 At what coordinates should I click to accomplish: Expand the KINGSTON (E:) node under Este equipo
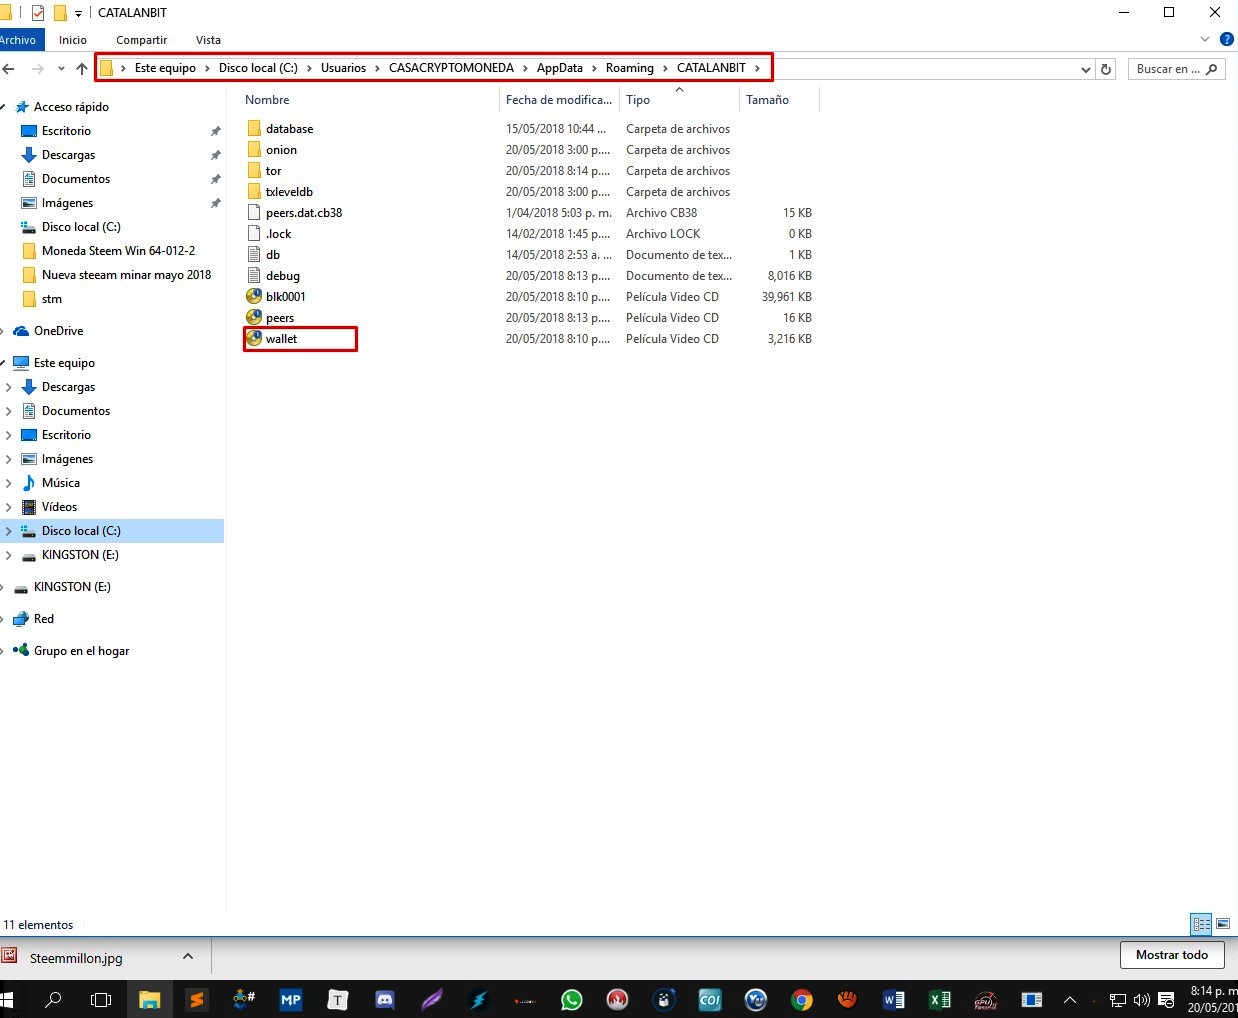tap(9, 555)
